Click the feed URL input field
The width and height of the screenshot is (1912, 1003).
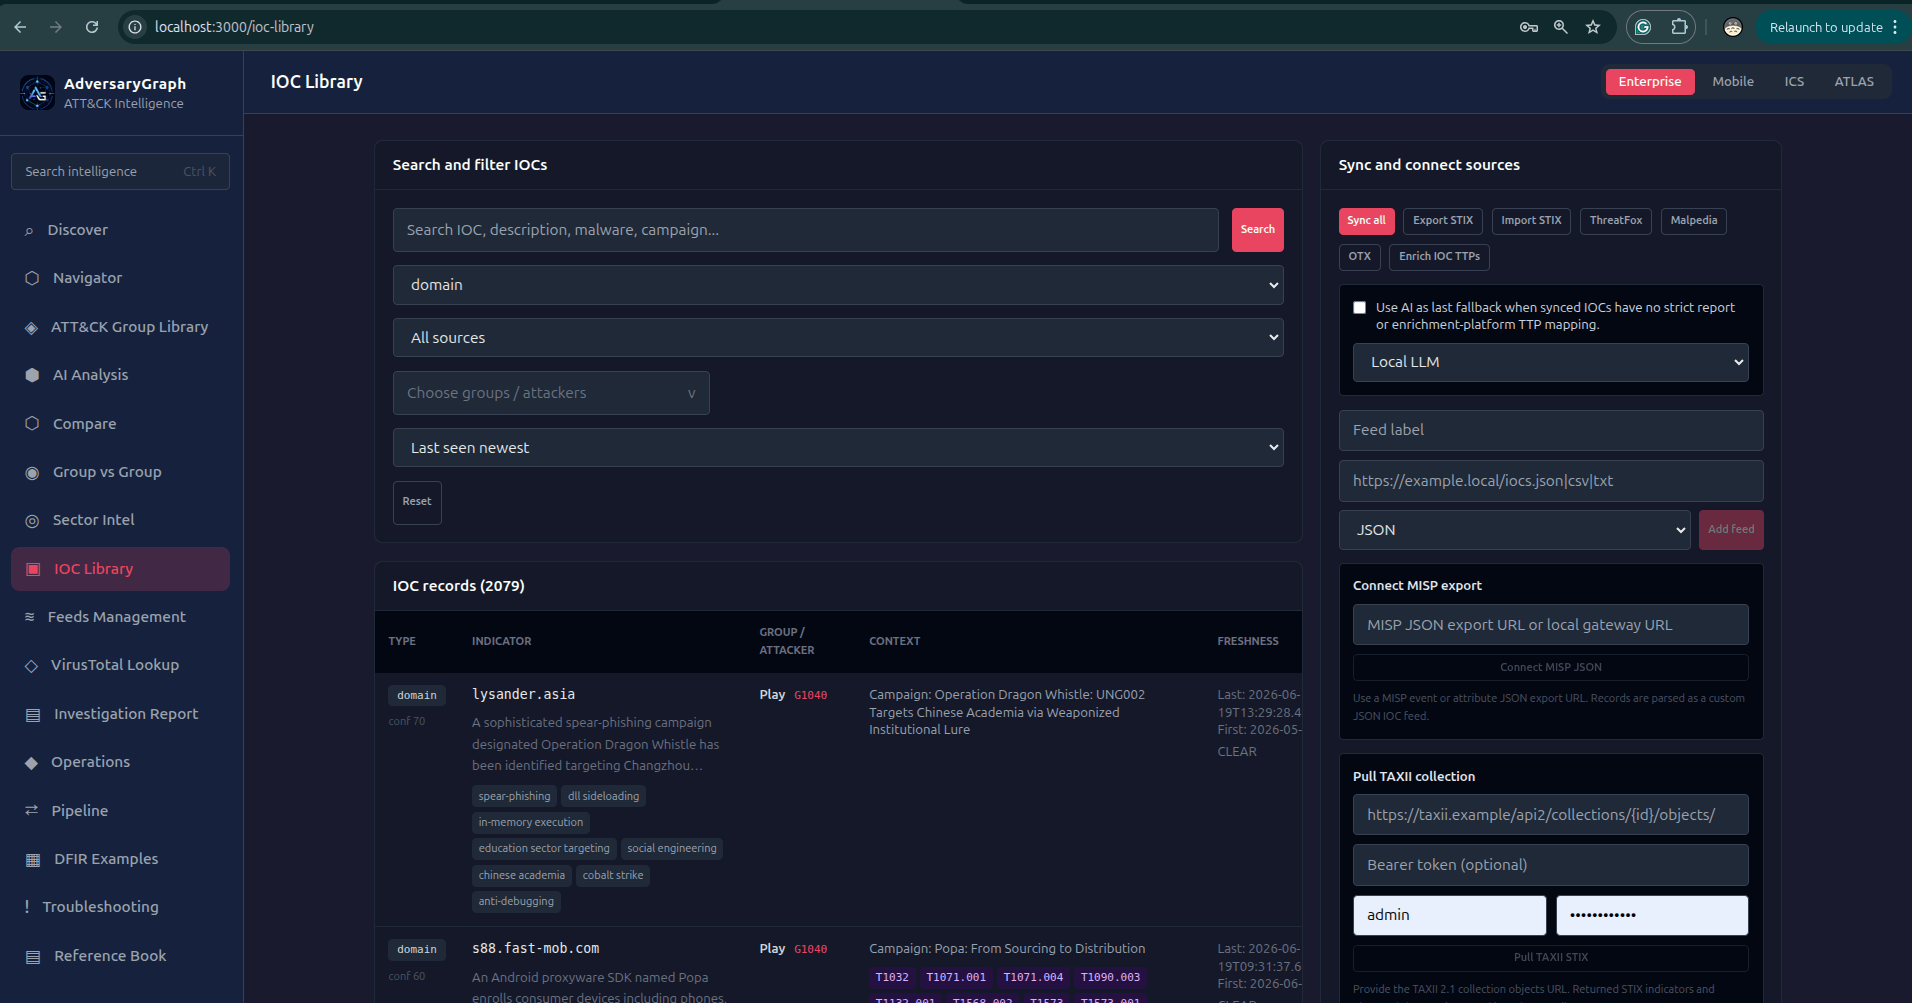point(1551,481)
